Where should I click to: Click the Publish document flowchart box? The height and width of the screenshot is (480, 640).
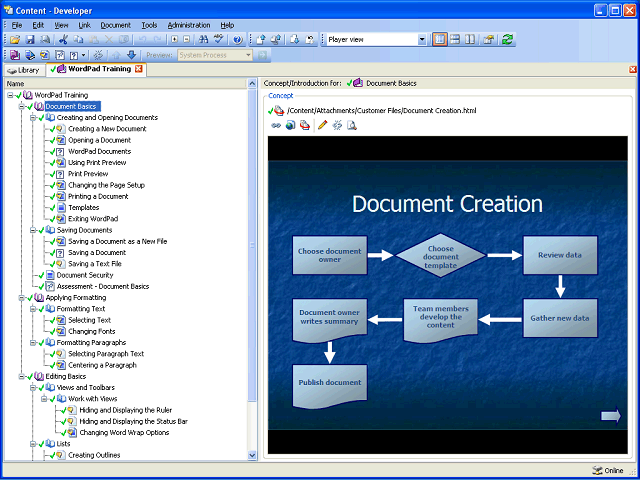coord(330,385)
